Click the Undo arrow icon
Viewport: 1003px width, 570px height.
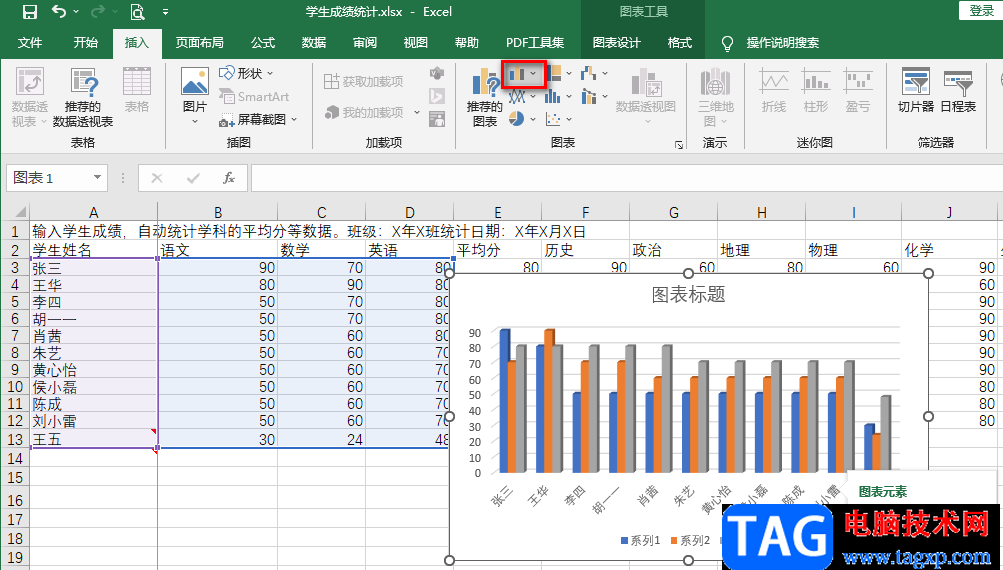pos(58,12)
